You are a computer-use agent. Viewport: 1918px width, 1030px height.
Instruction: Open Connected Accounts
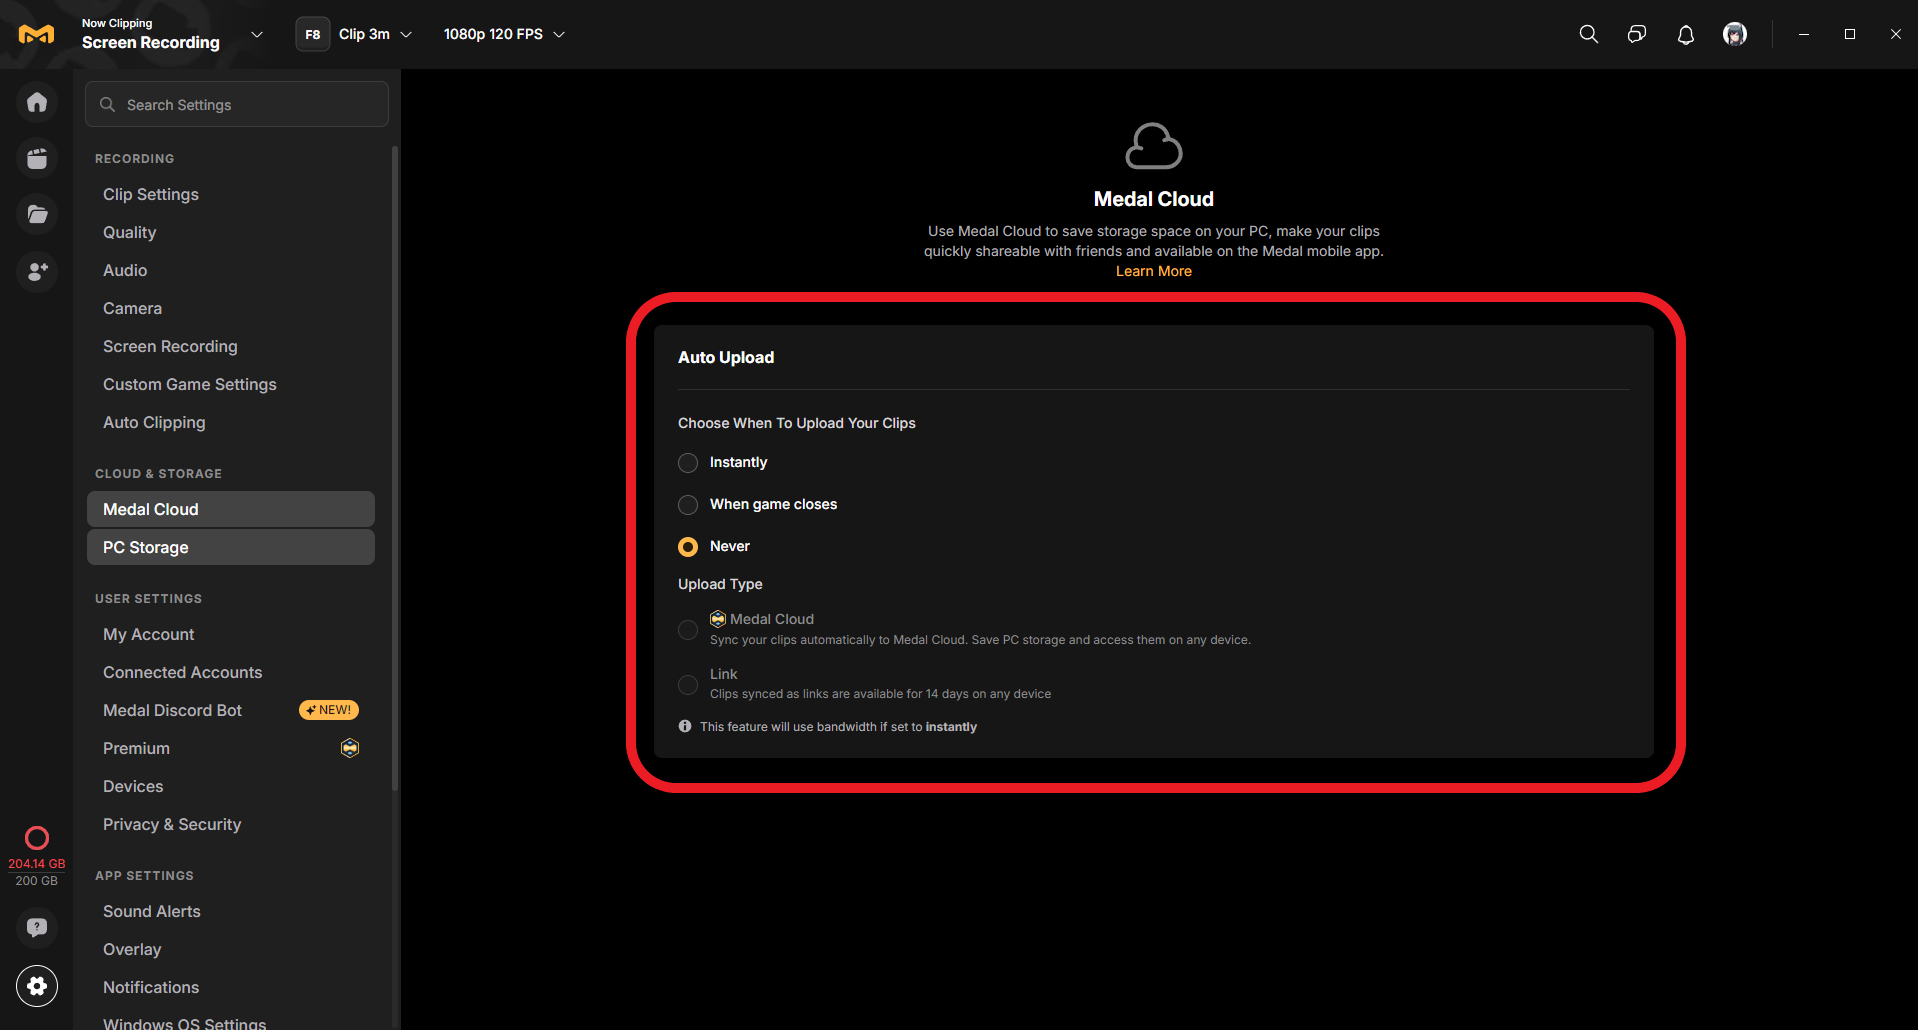pos(231,673)
